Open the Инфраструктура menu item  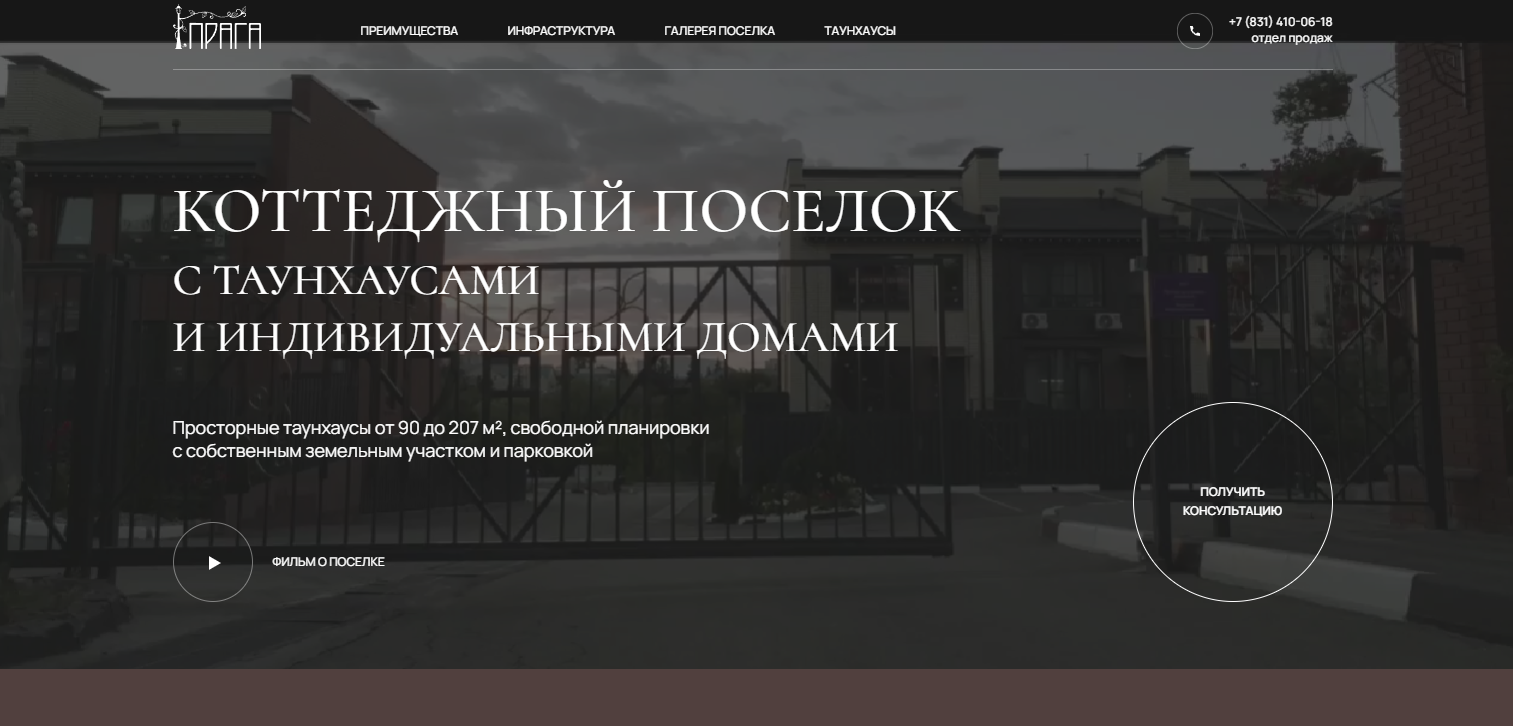tap(561, 31)
